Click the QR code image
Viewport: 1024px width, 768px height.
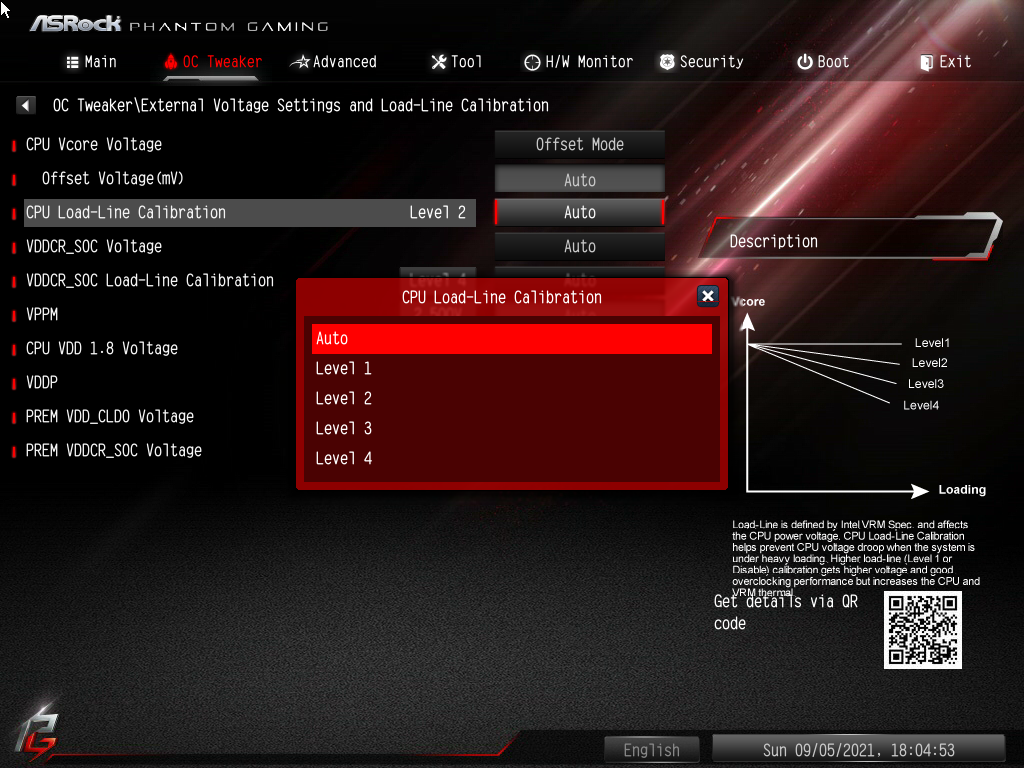coord(922,630)
